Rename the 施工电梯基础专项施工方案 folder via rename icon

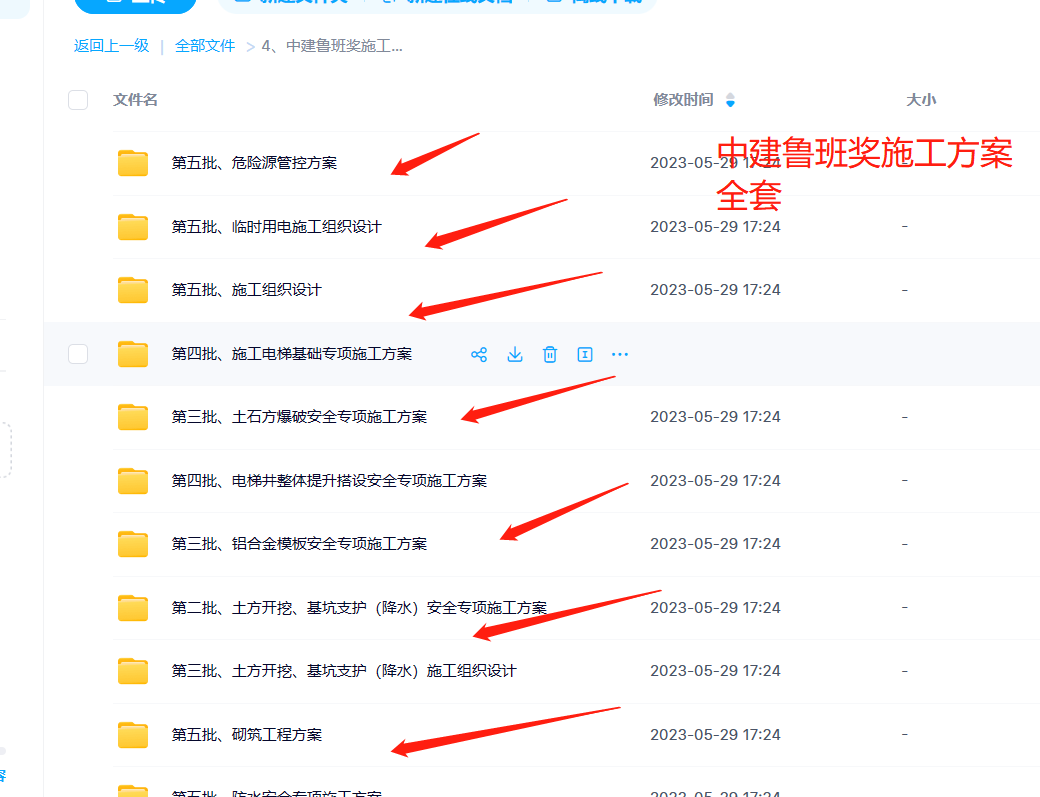point(585,355)
